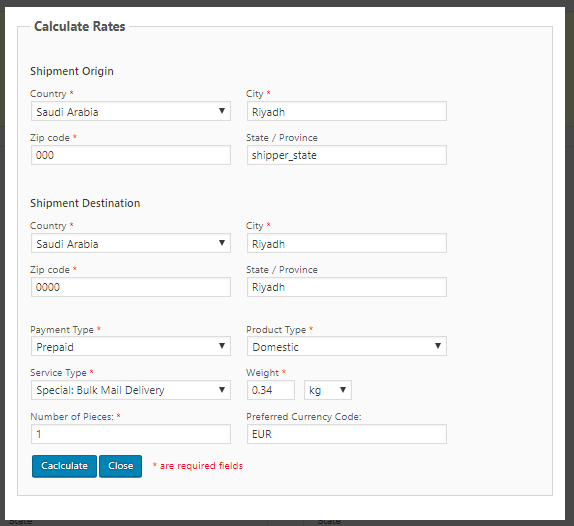Click the destination State / Province field
Image resolution: width=574 pixels, height=526 pixels.
tap(347, 287)
